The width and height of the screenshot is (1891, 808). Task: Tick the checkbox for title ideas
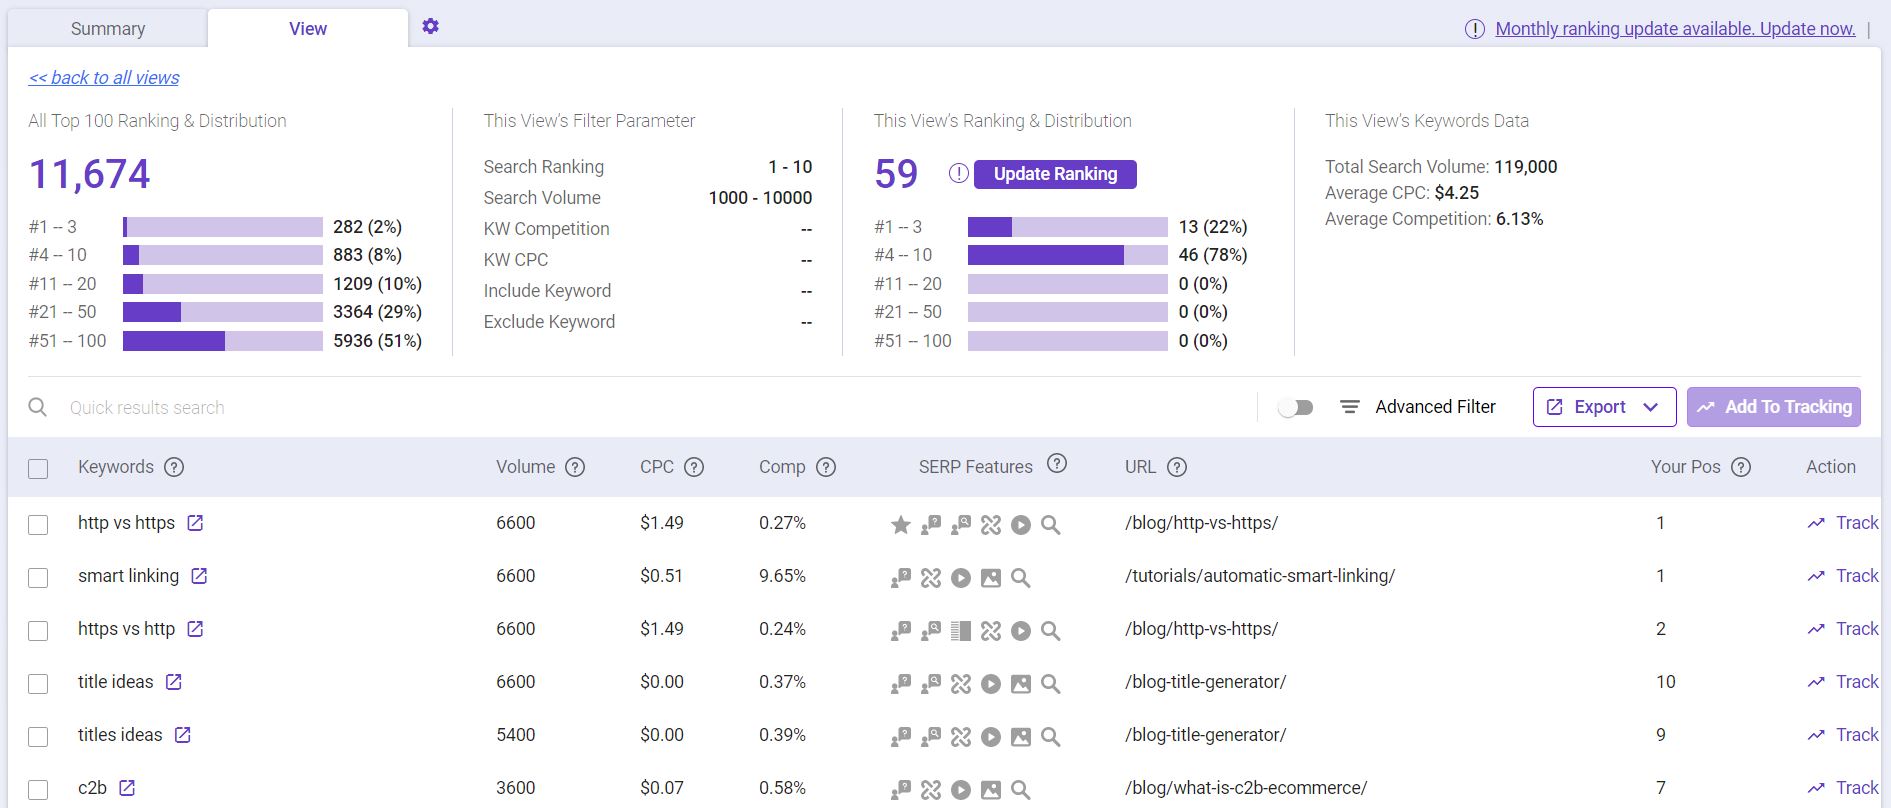coord(38,684)
